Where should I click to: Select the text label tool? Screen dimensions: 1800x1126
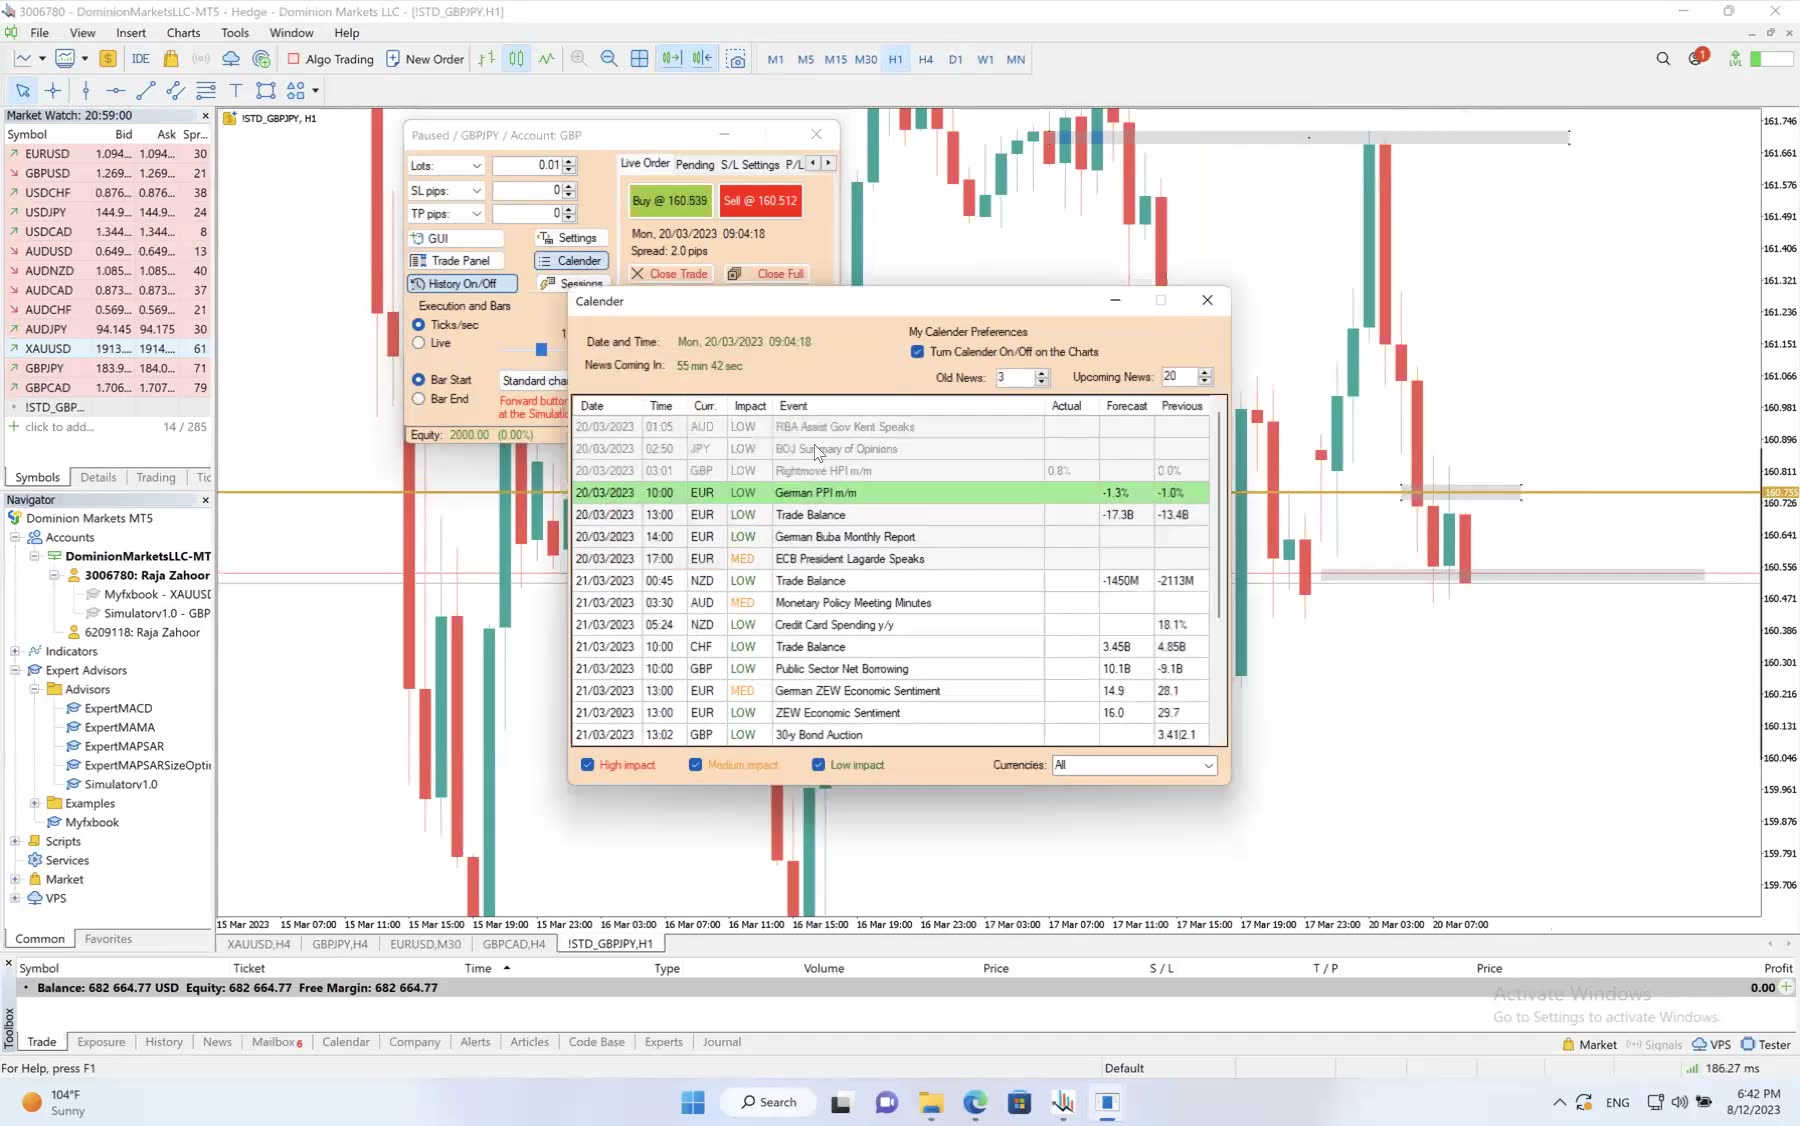pyautogui.click(x=236, y=90)
